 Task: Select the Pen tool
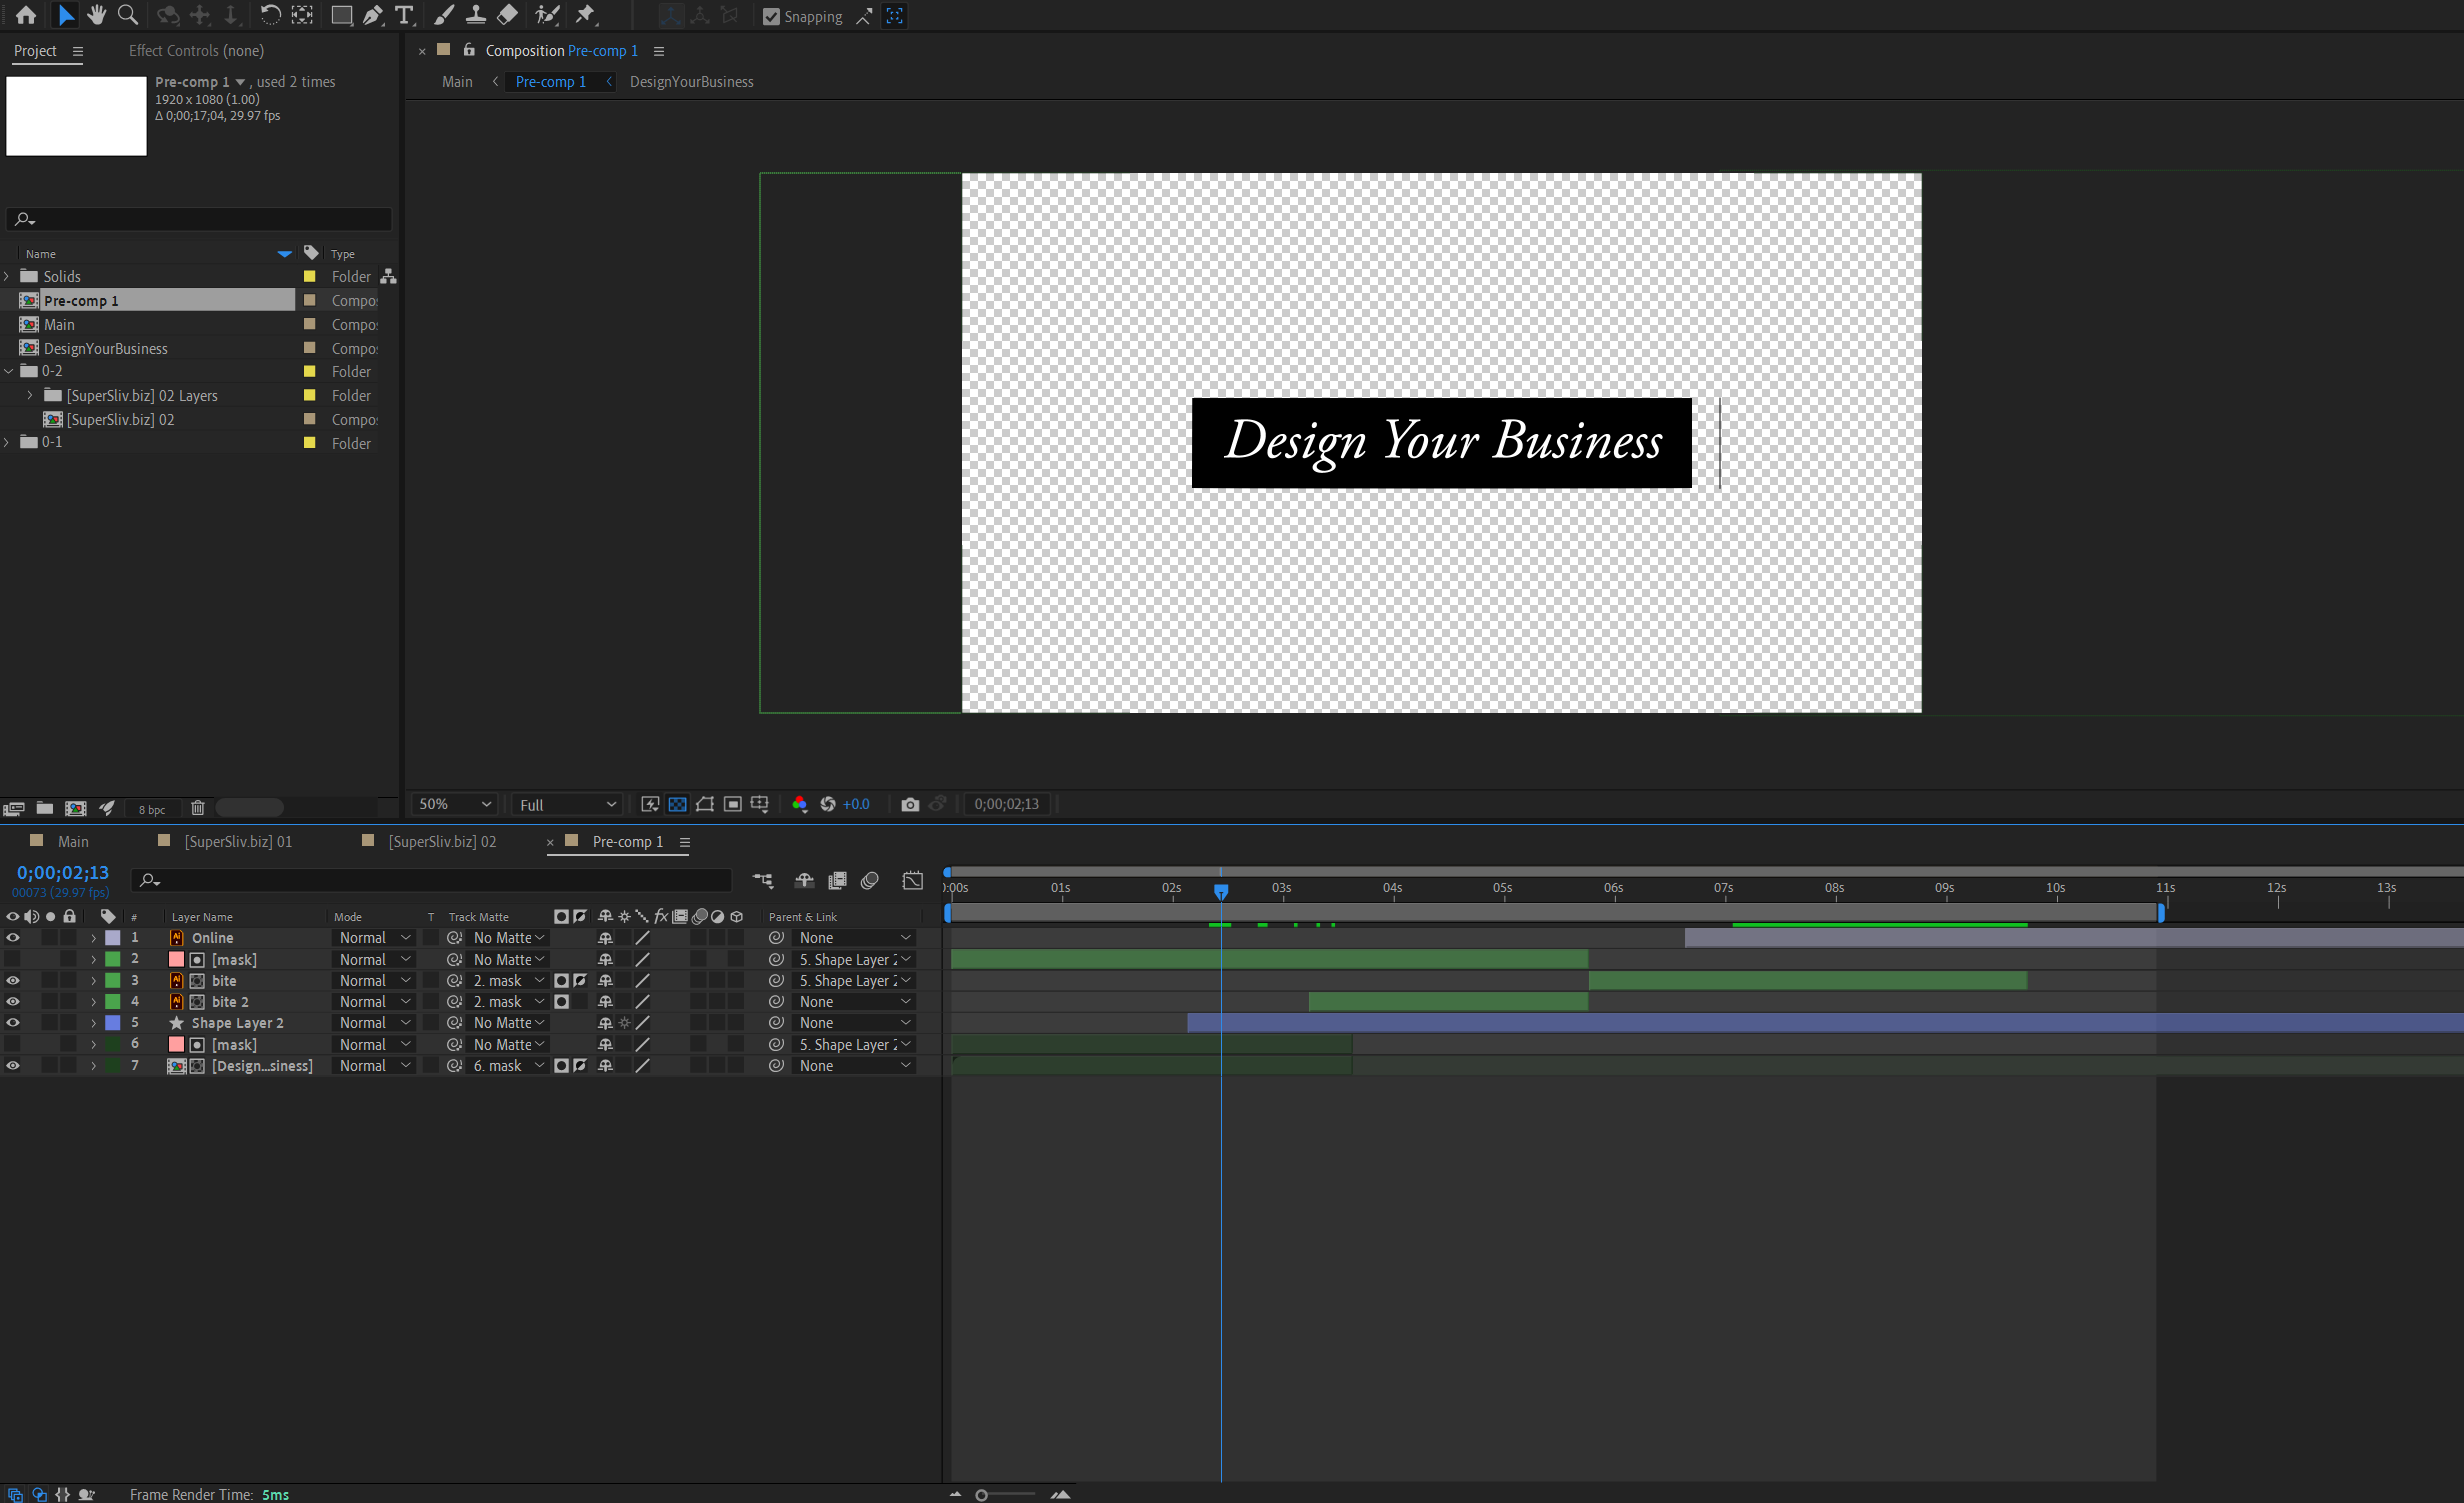click(373, 15)
